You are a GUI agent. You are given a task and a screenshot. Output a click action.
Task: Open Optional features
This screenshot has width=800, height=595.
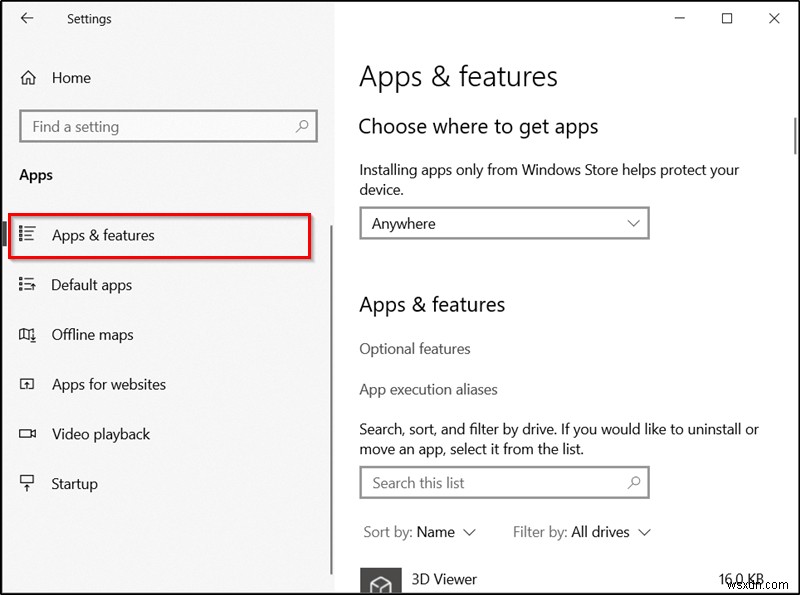[414, 349]
